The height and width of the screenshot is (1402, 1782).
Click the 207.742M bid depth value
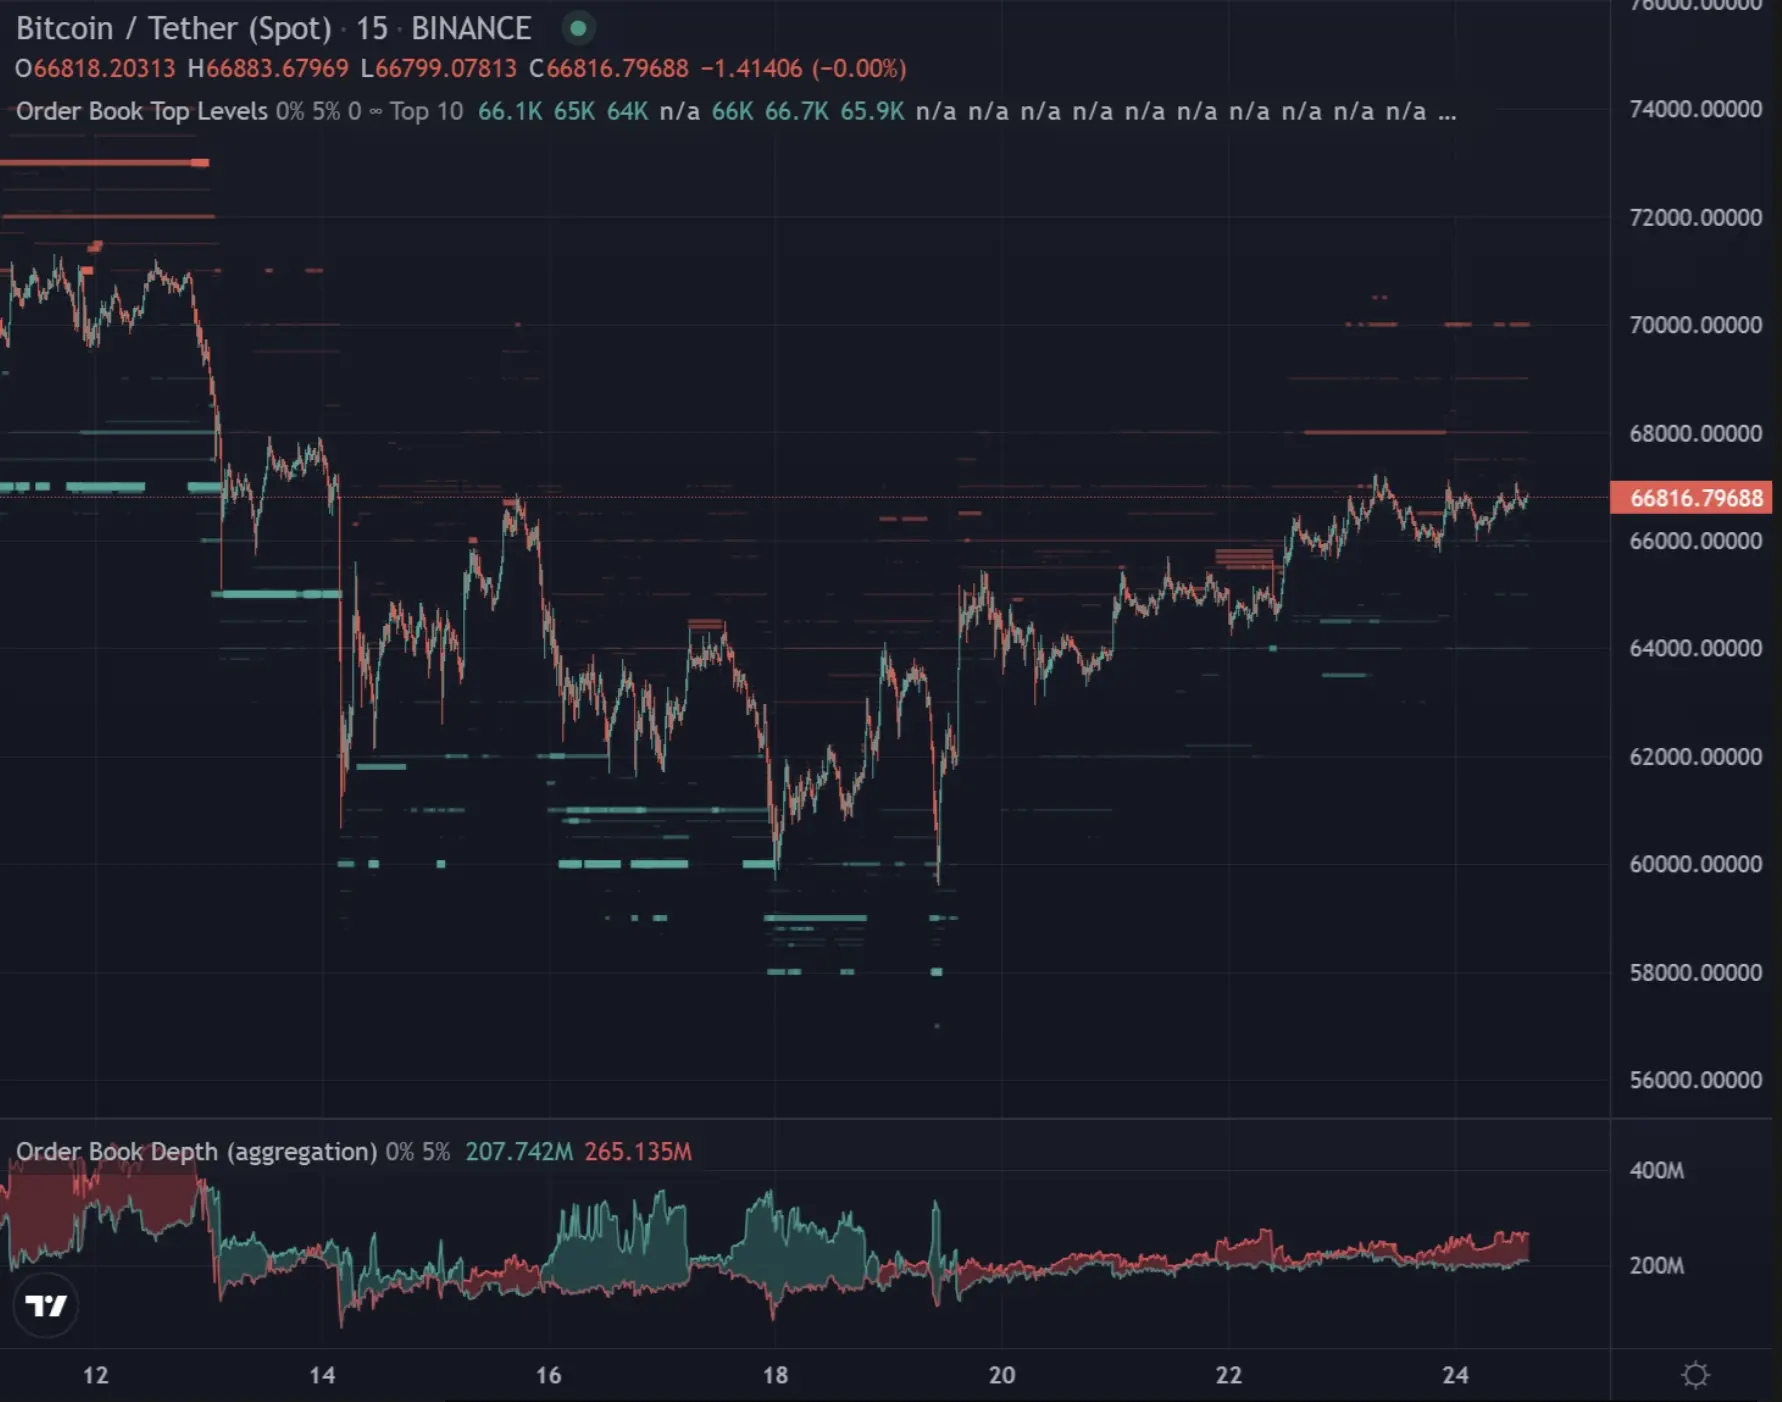tap(519, 1151)
